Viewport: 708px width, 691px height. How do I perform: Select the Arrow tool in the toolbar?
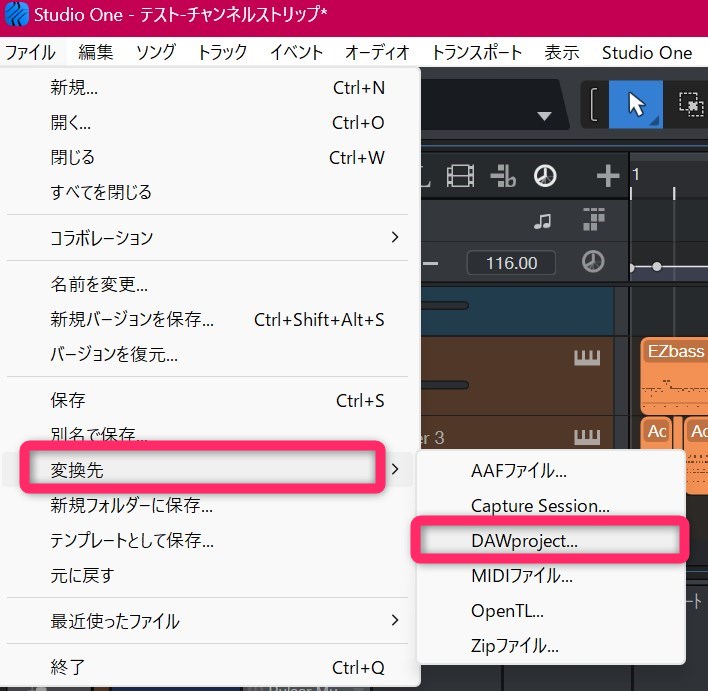pos(635,104)
